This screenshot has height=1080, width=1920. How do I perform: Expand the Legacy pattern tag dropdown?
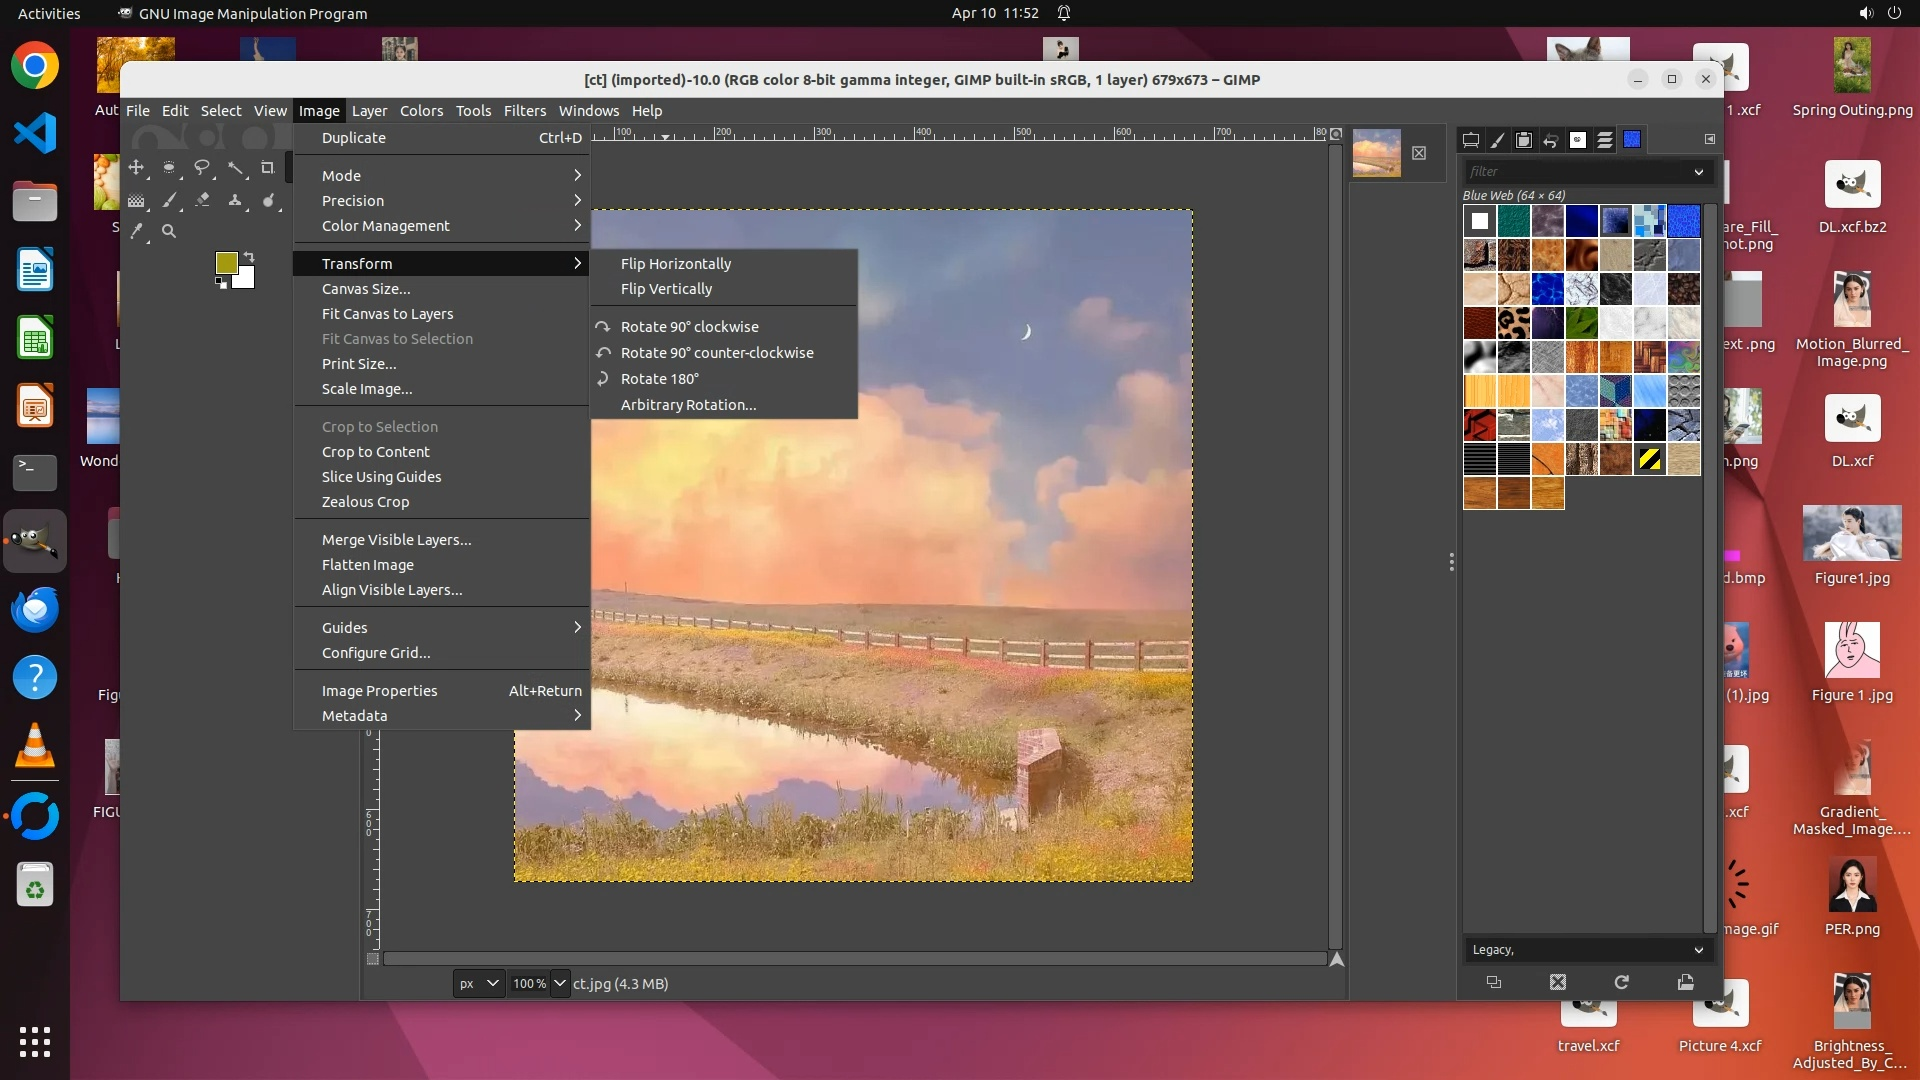click(1698, 950)
